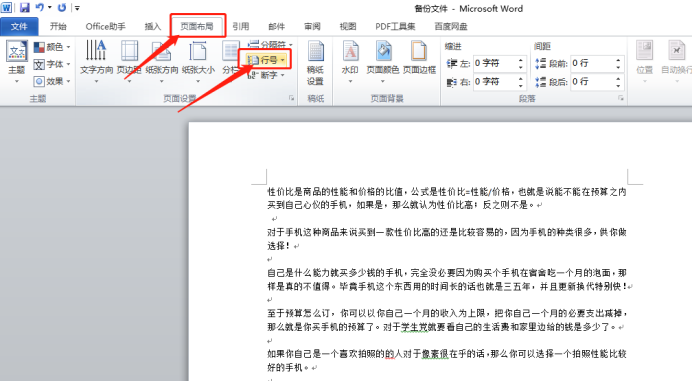Increase the right indent with up spinner
The width and height of the screenshot is (692, 381).
point(521,78)
